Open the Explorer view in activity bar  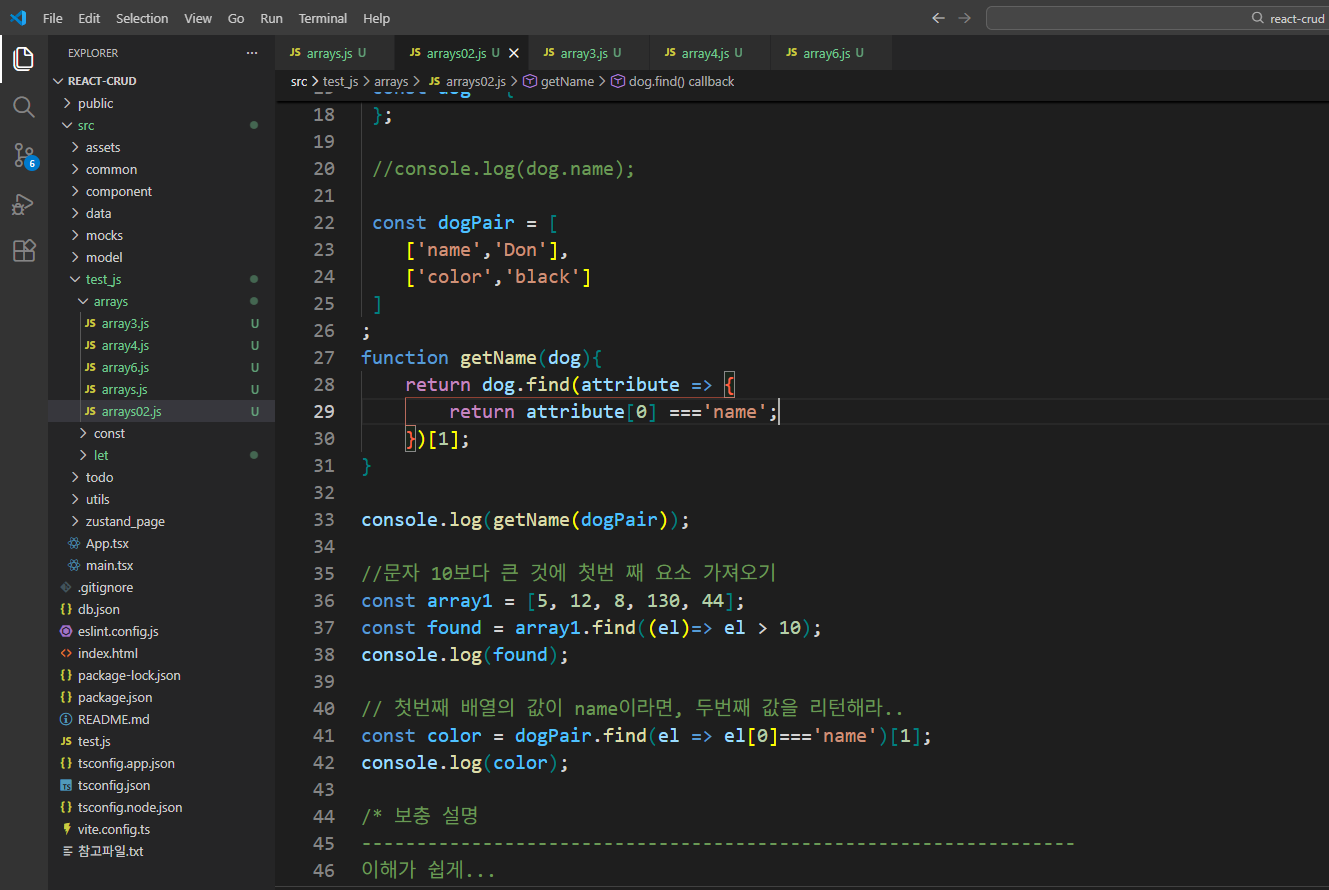coord(24,59)
